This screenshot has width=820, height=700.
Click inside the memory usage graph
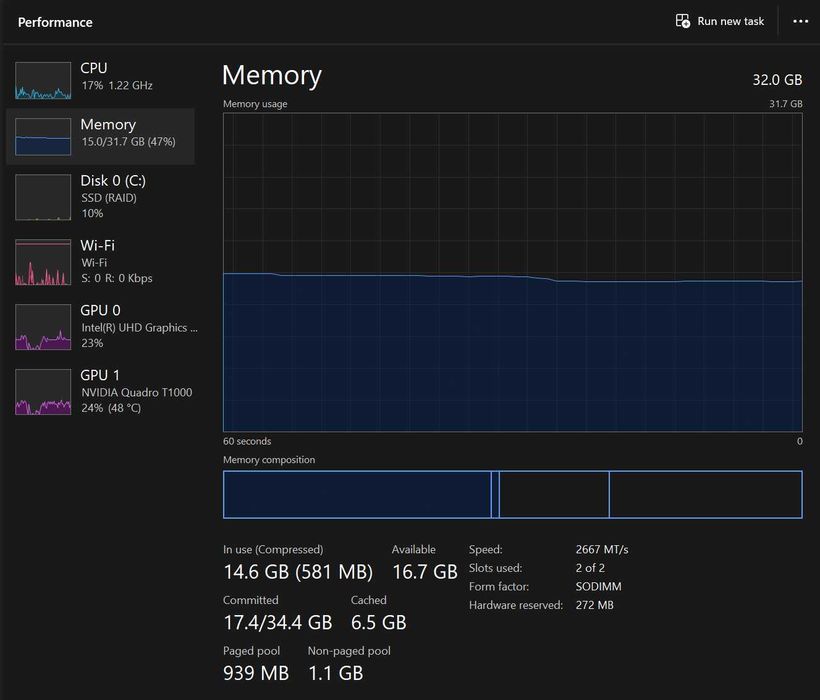click(512, 272)
